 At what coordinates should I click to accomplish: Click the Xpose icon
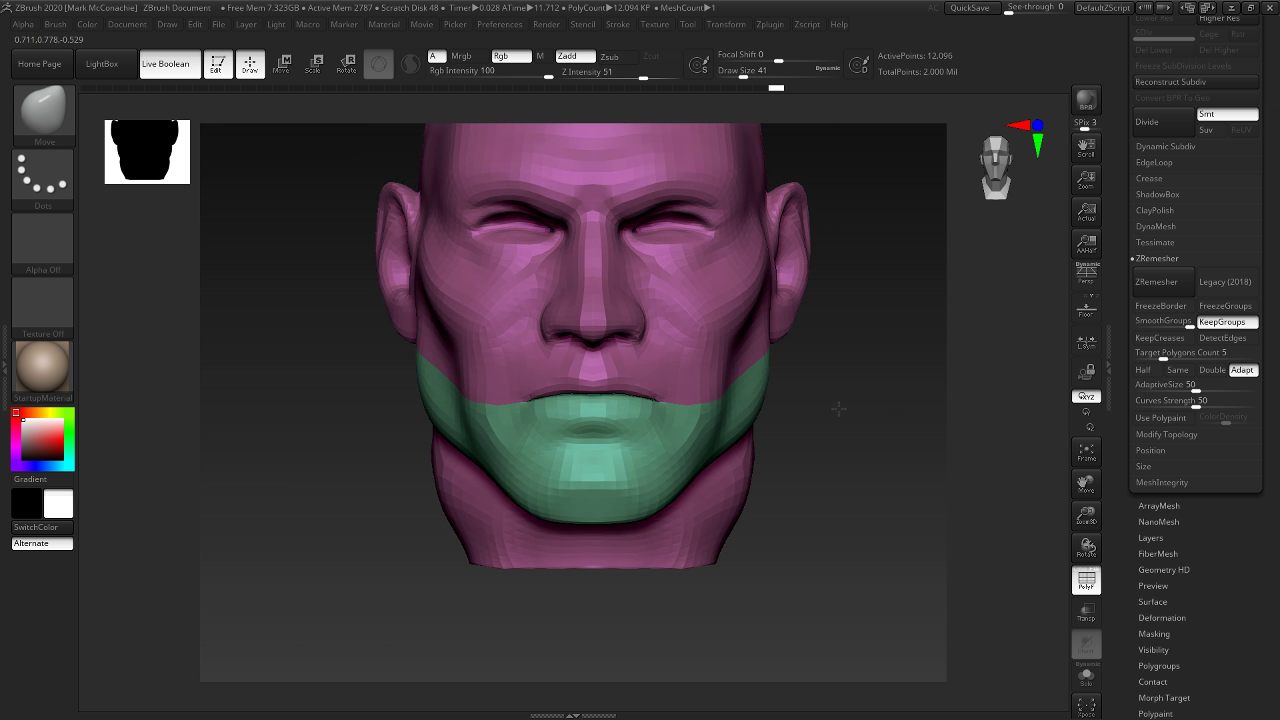point(1086,707)
